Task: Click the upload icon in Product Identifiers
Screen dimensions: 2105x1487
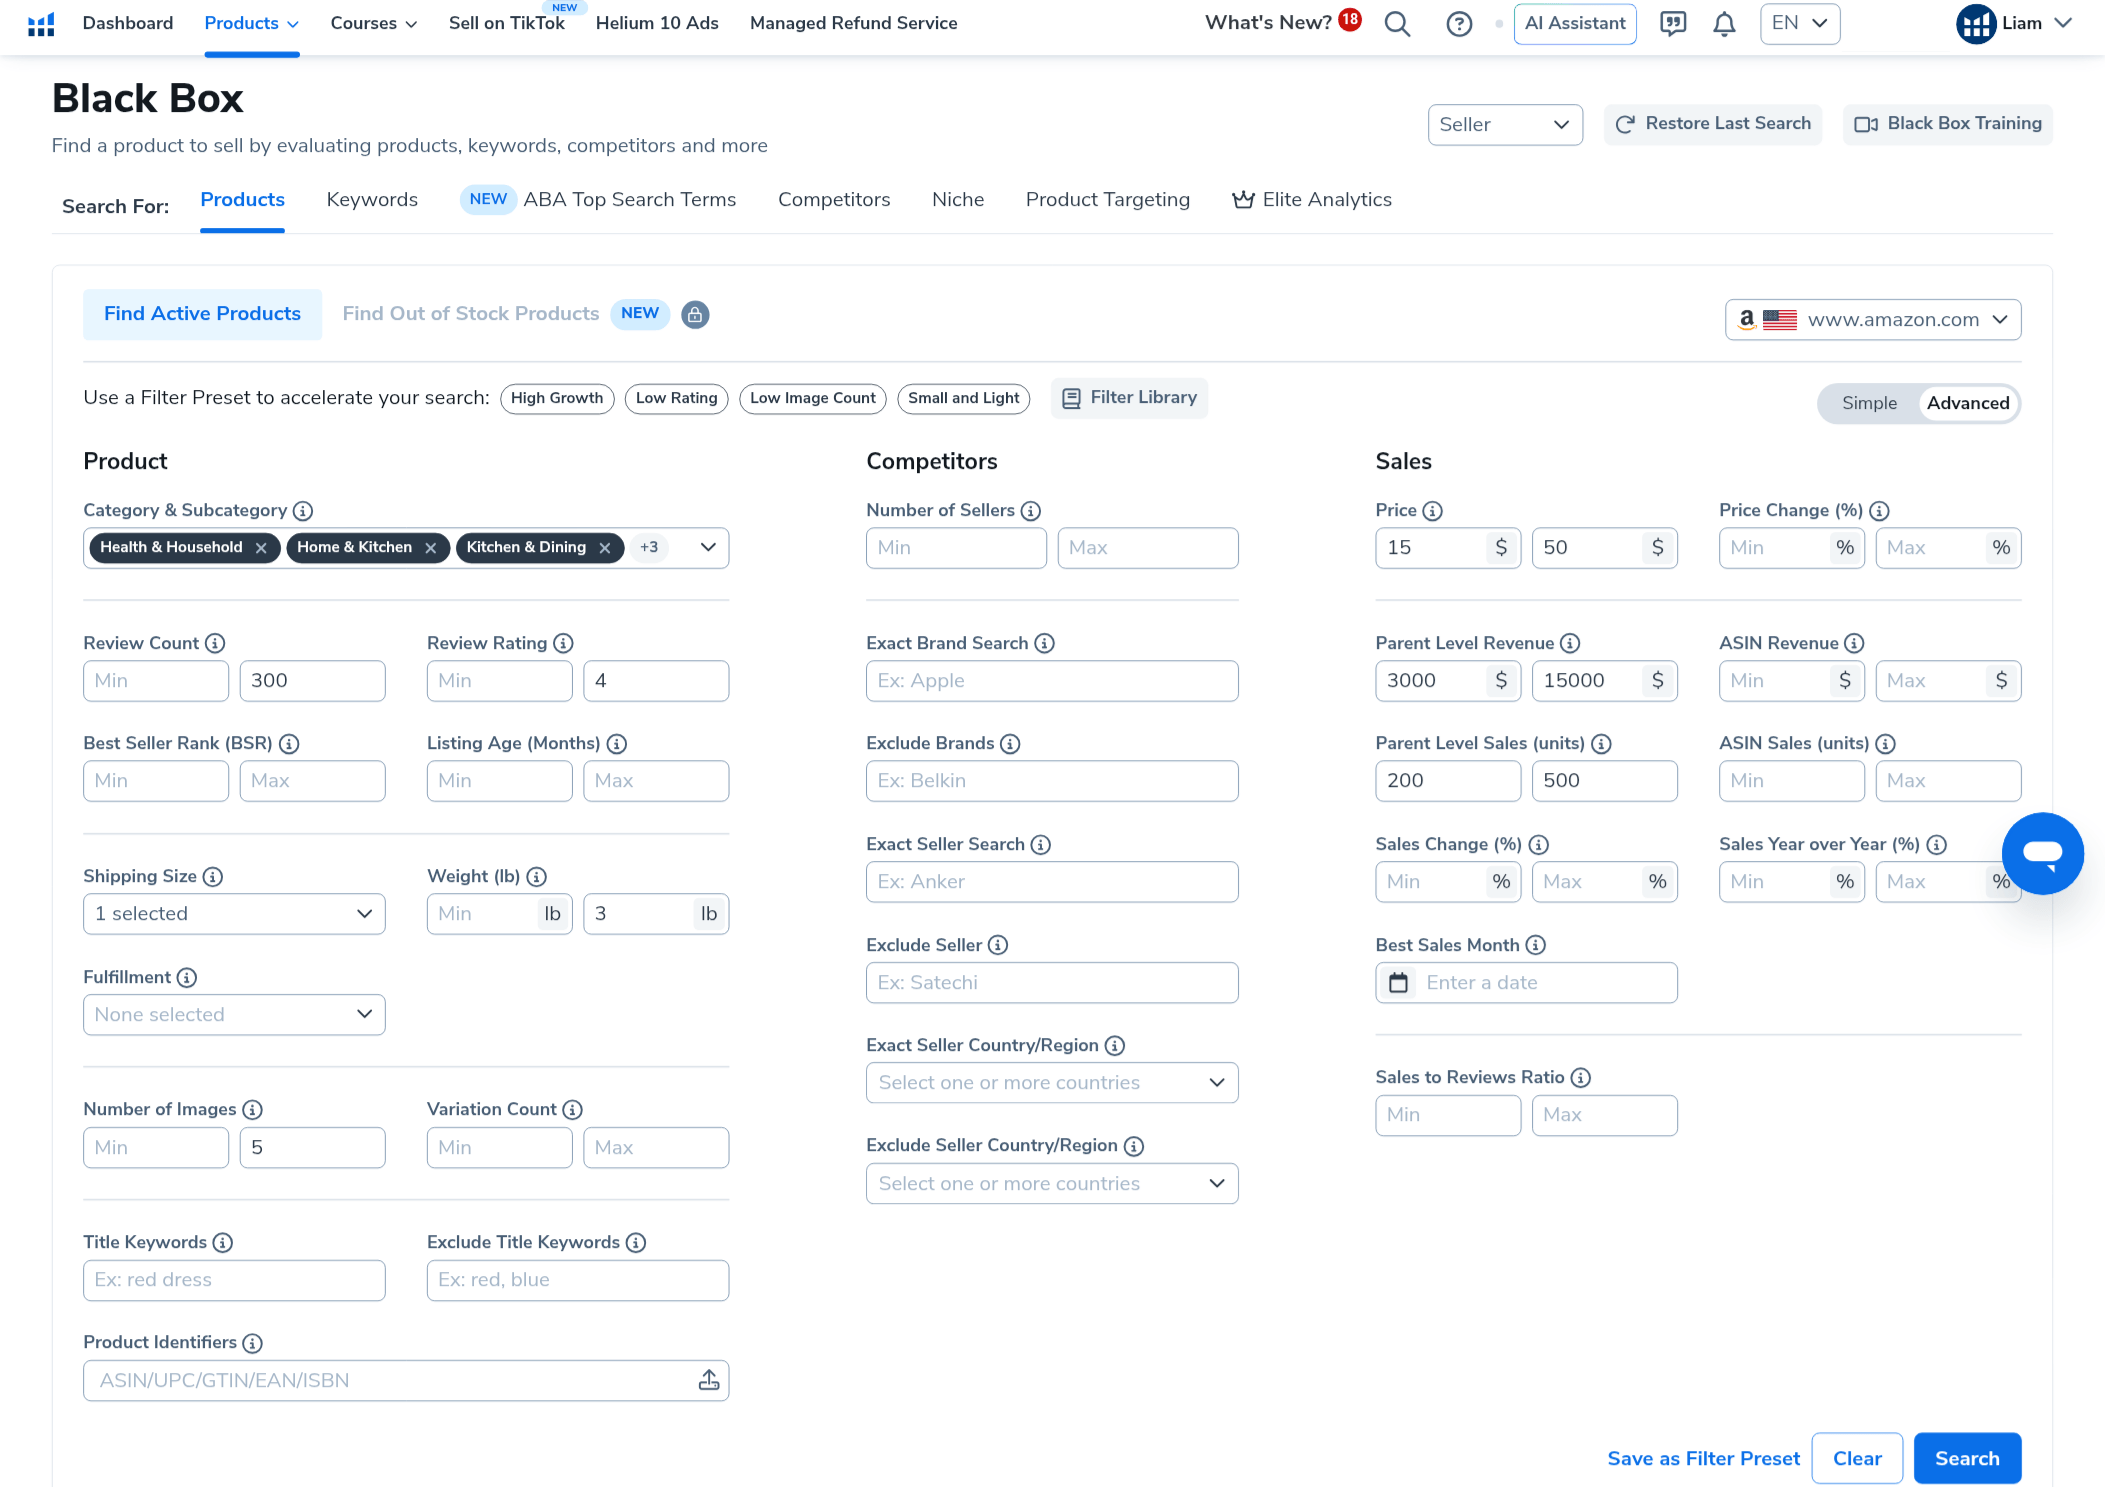Action: [709, 1381]
